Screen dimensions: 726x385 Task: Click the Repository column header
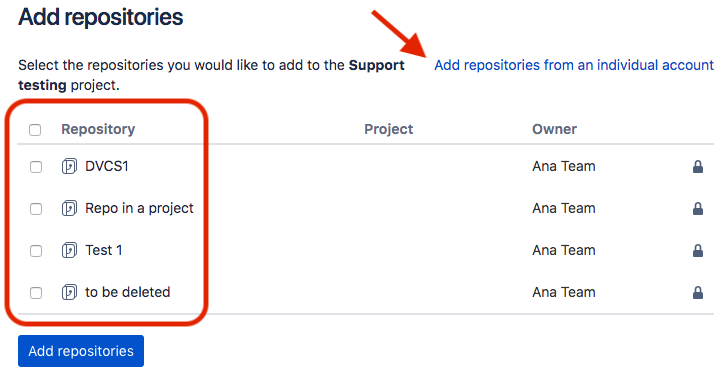pyautogui.click(x=98, y=129)
